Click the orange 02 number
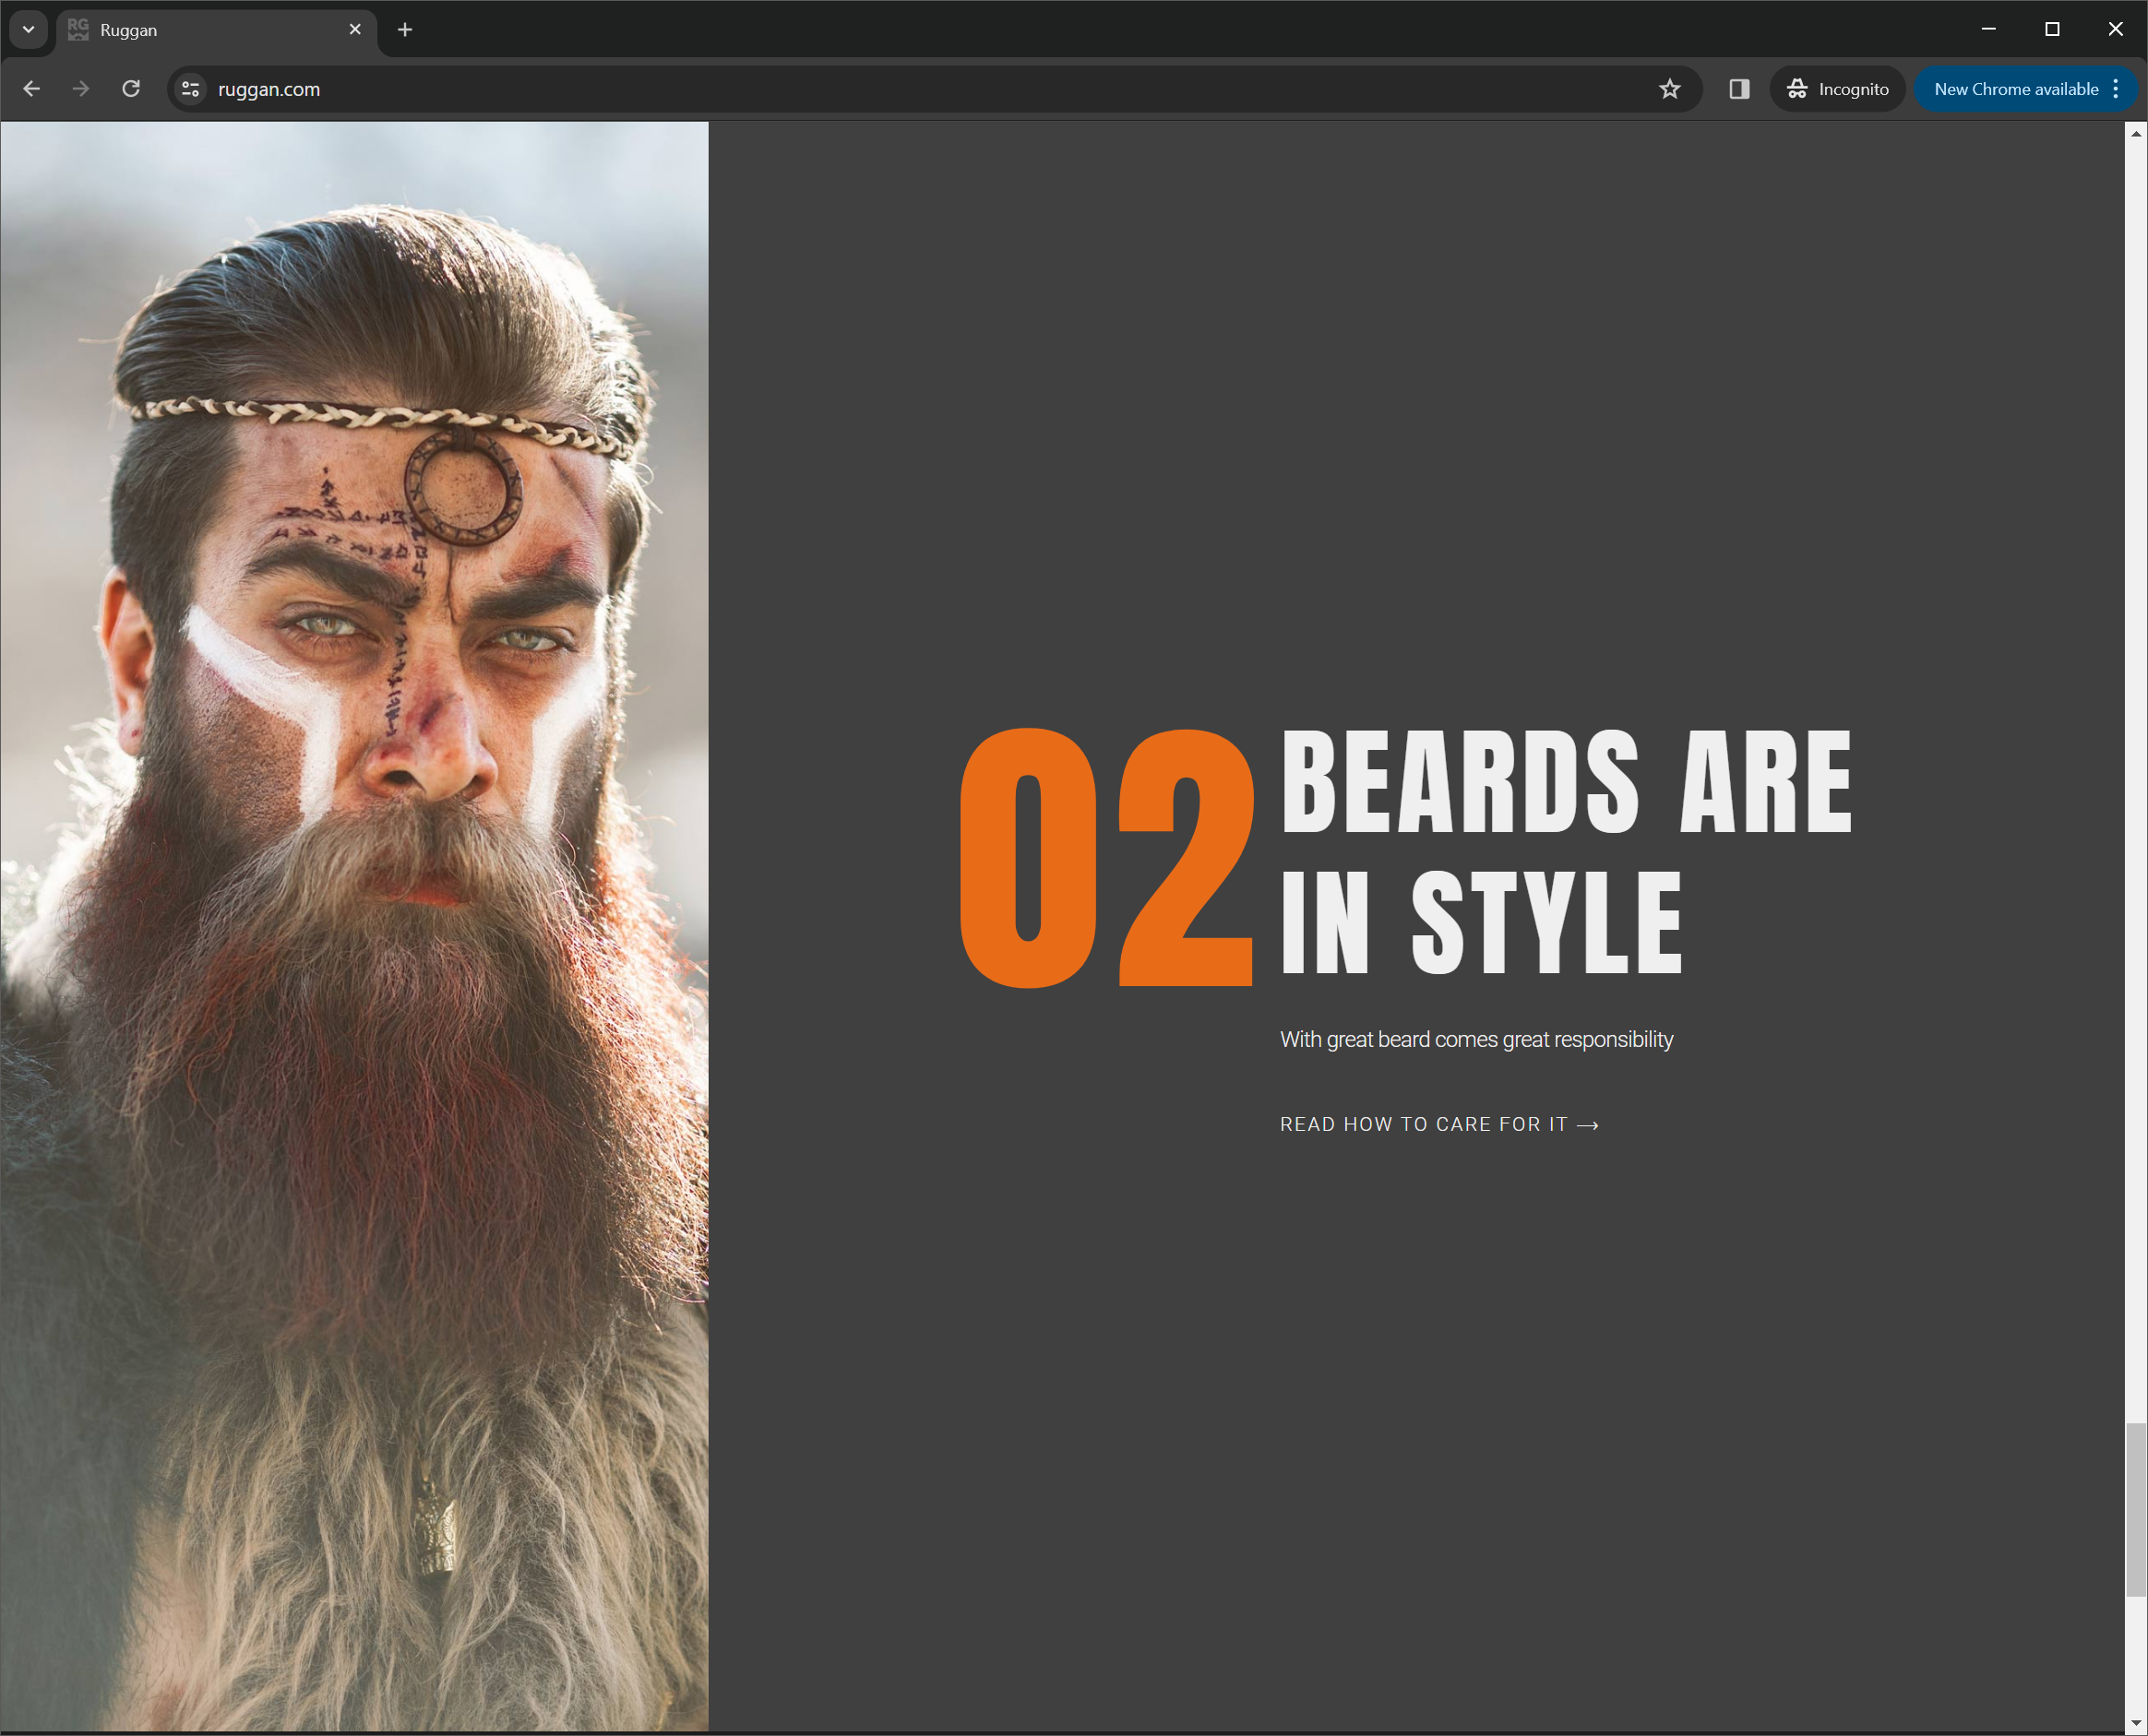Image resolution: width=2148 pixels, height=1736 pixels. pyautogui.click(x=1106, y=857)
